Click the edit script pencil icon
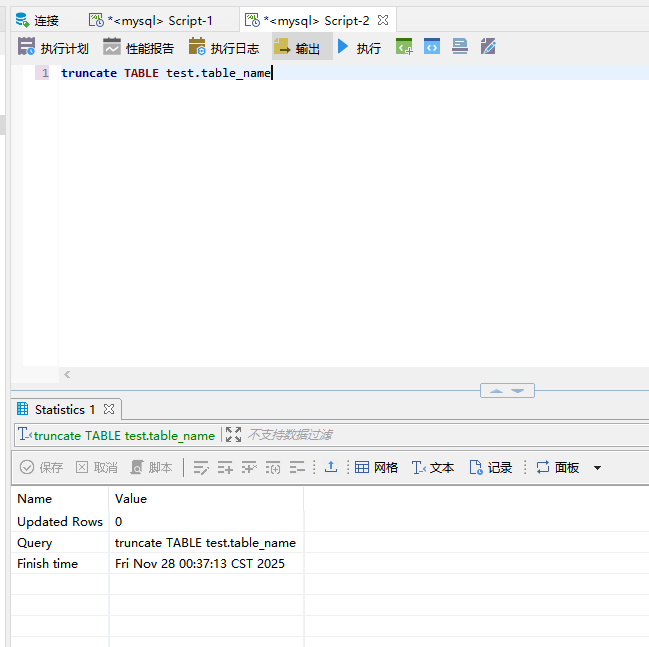 click(488, 46)
